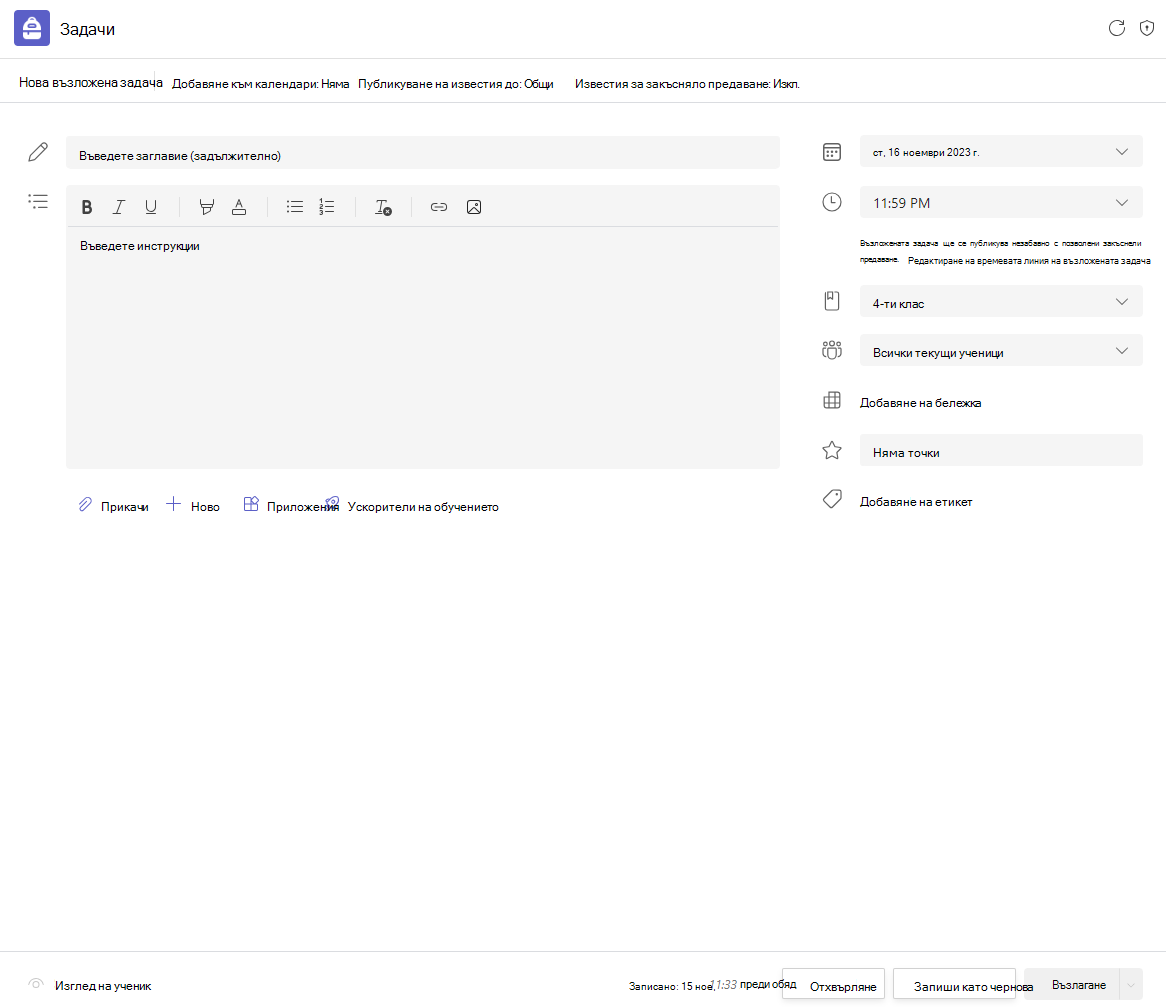1166x1007 pixels.
Task: Click the students group icon
Action: pyautogui.click(x=831, y=350)
